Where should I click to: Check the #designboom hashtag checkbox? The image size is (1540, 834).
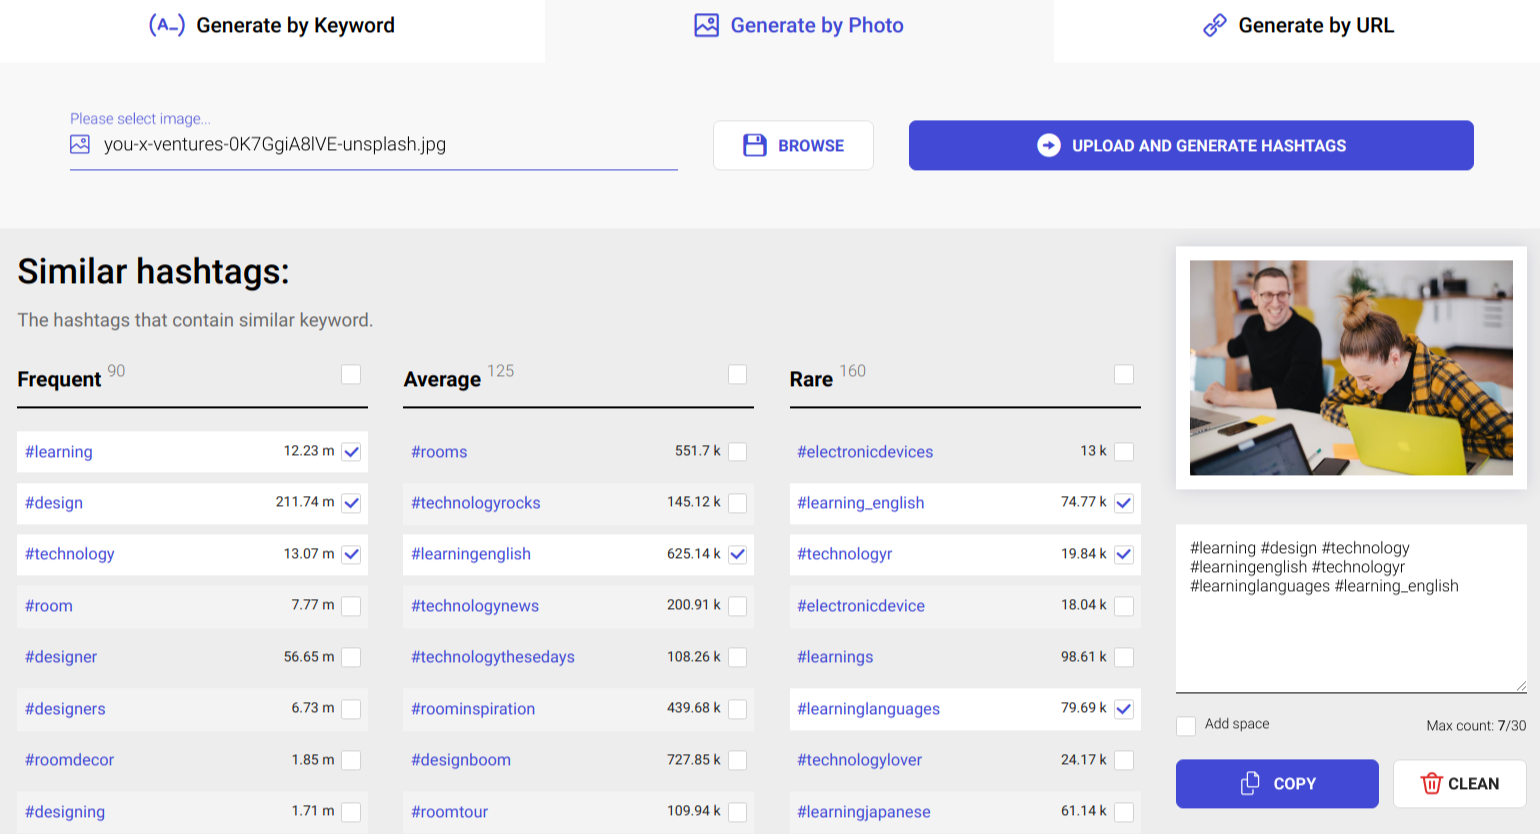(x=738, y=760)
